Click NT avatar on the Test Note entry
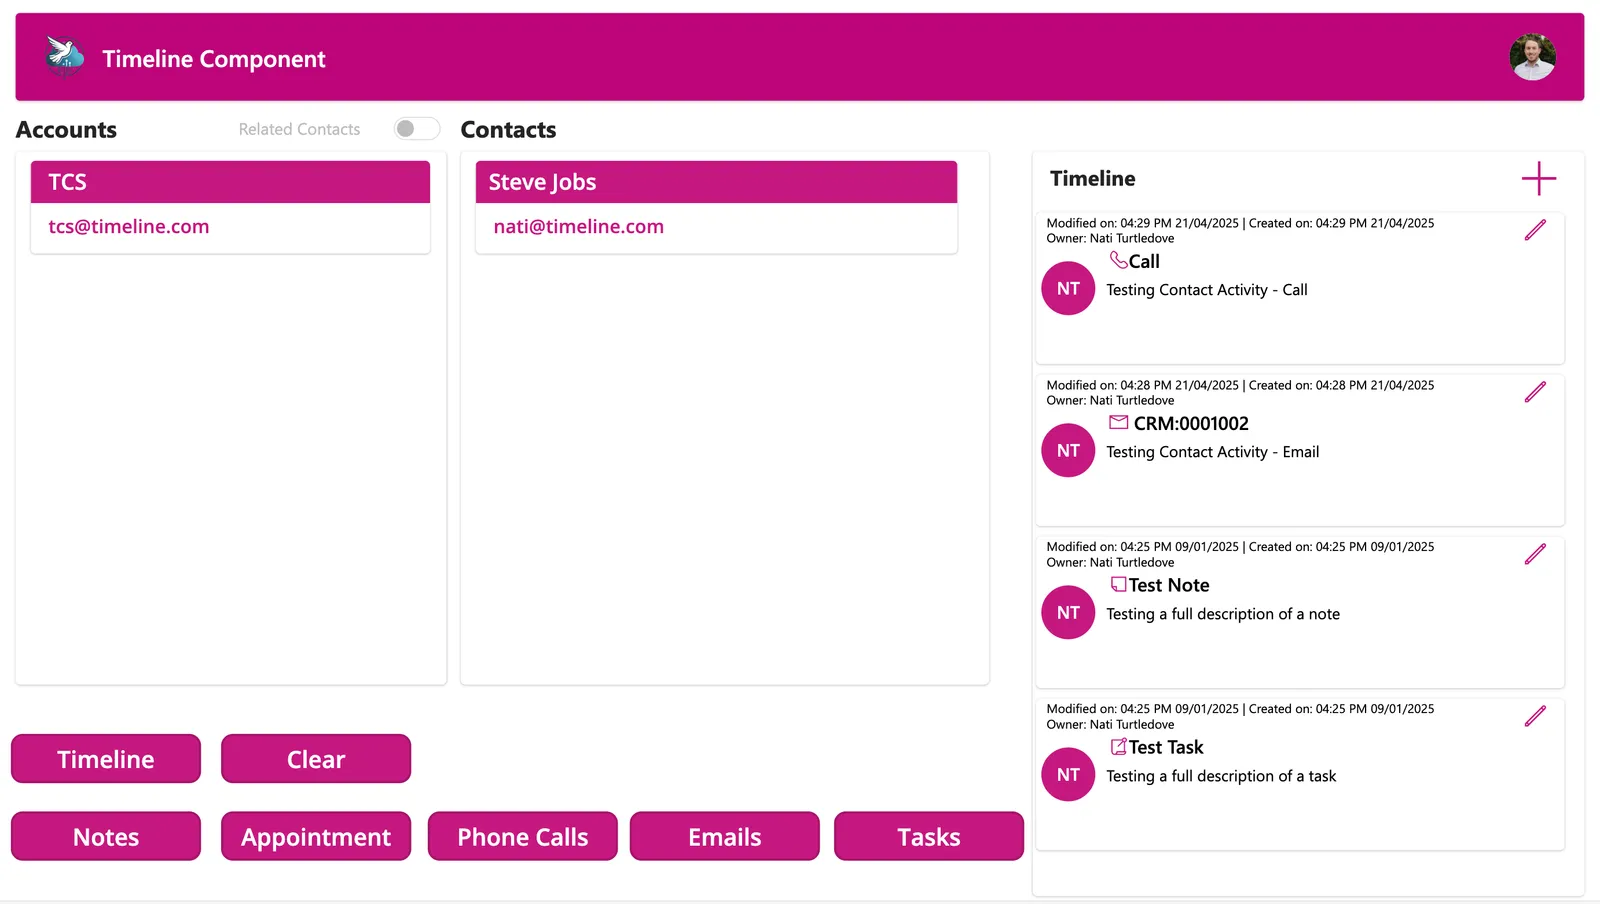Image resolution: width=1600 pixels, height=904 pixels. pyautogui.click(x=1068, y=612)
